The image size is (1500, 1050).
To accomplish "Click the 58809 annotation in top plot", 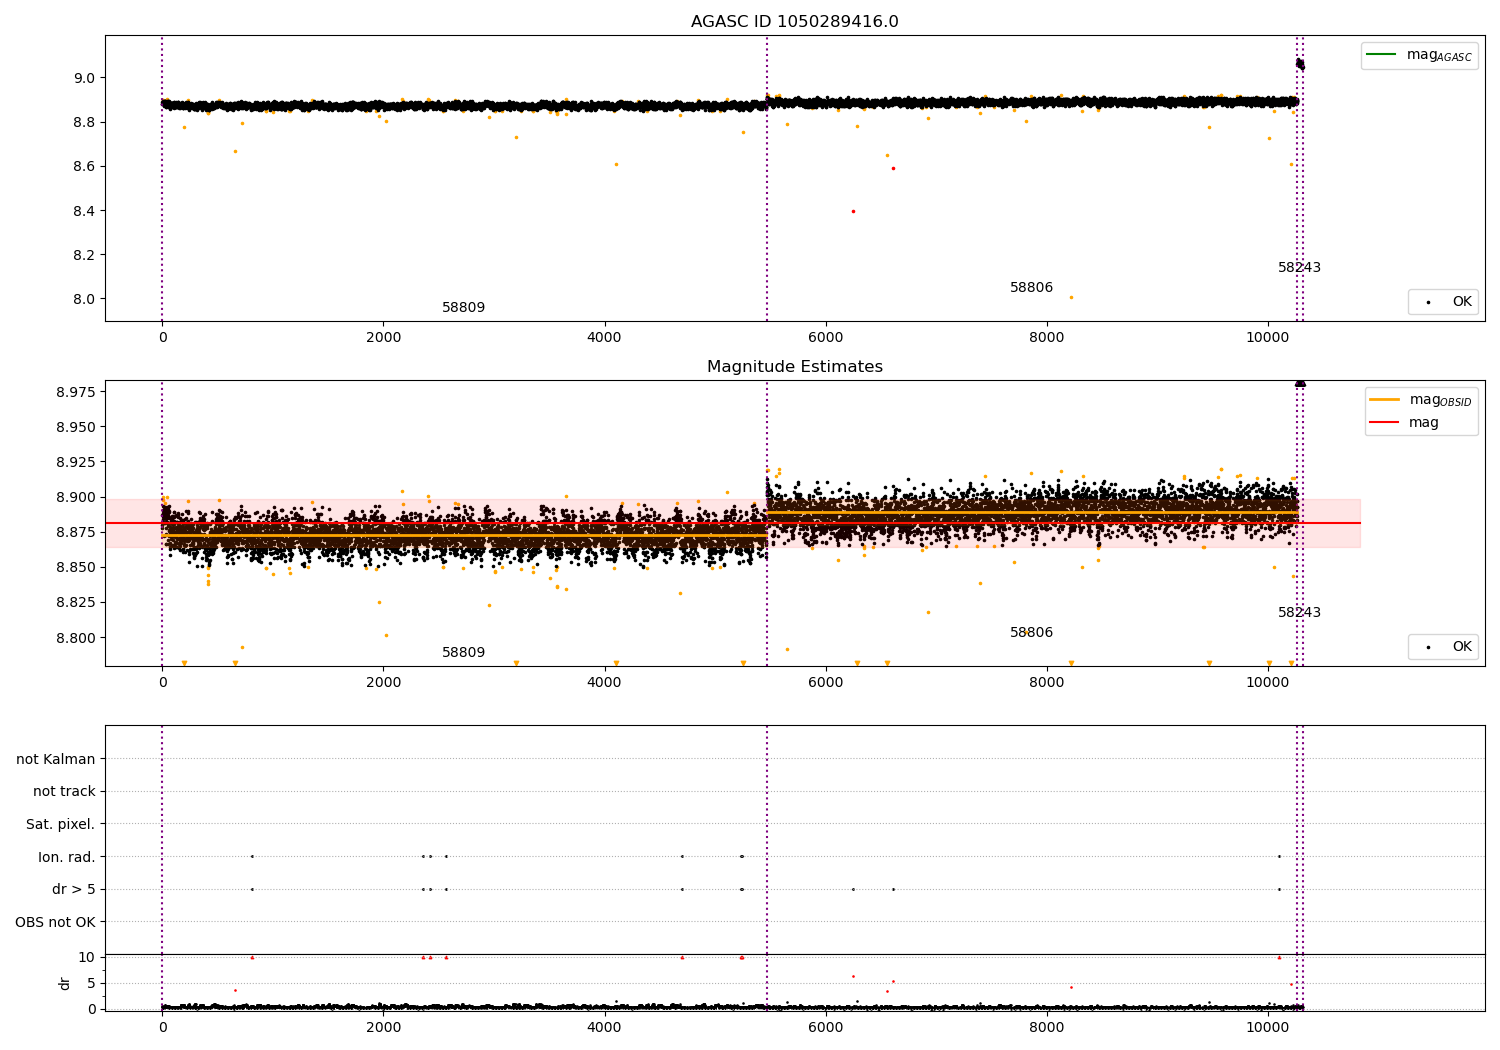I will point(463,308).
